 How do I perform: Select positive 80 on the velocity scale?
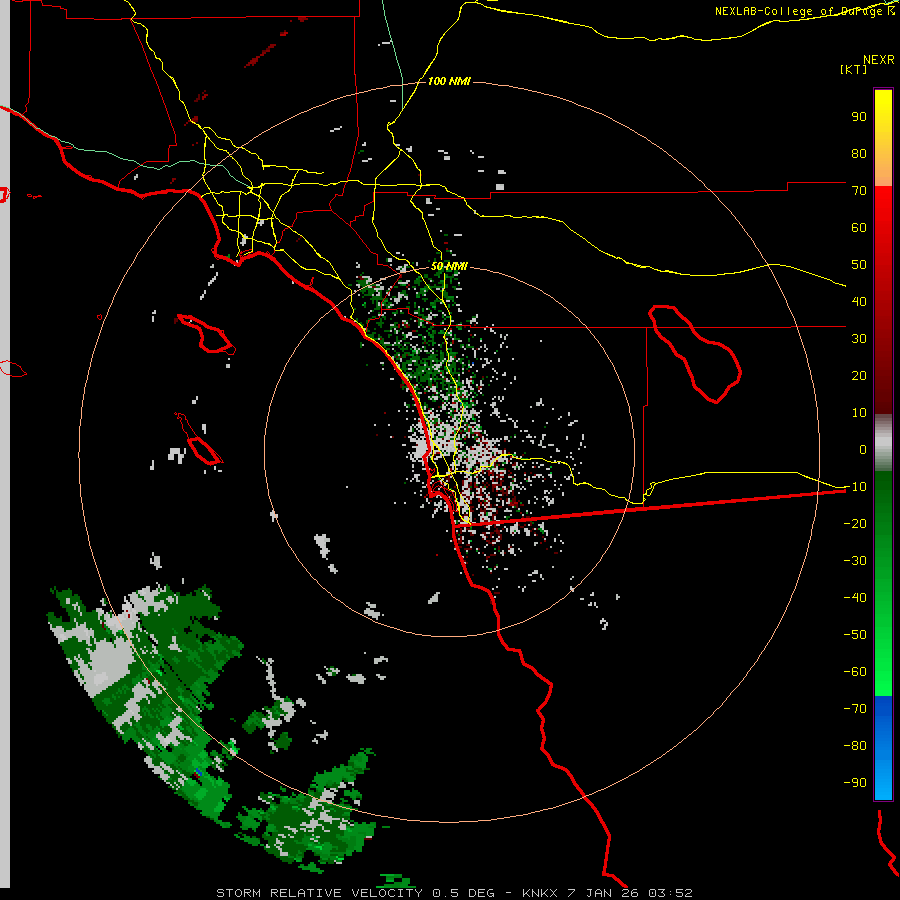(859, 153)
